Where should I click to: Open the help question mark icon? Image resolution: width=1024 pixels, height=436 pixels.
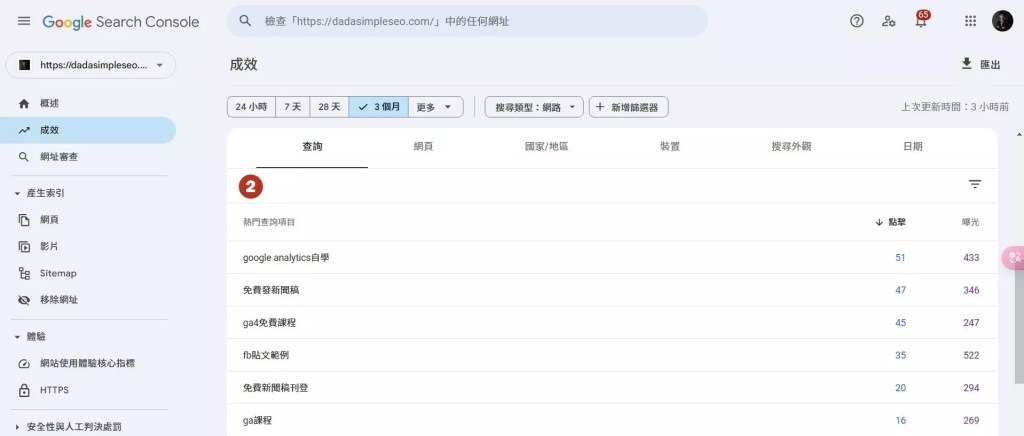point(857,21)
